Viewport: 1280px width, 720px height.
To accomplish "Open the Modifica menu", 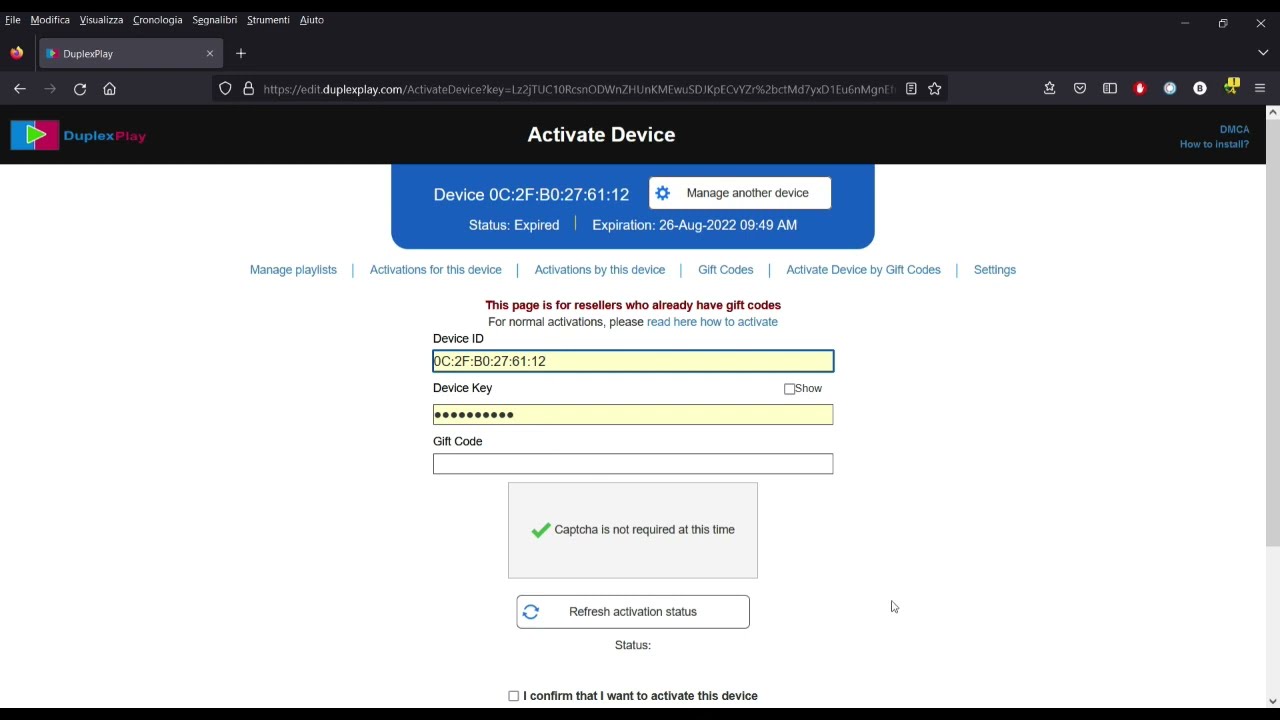I will click(x=50, y=20).
